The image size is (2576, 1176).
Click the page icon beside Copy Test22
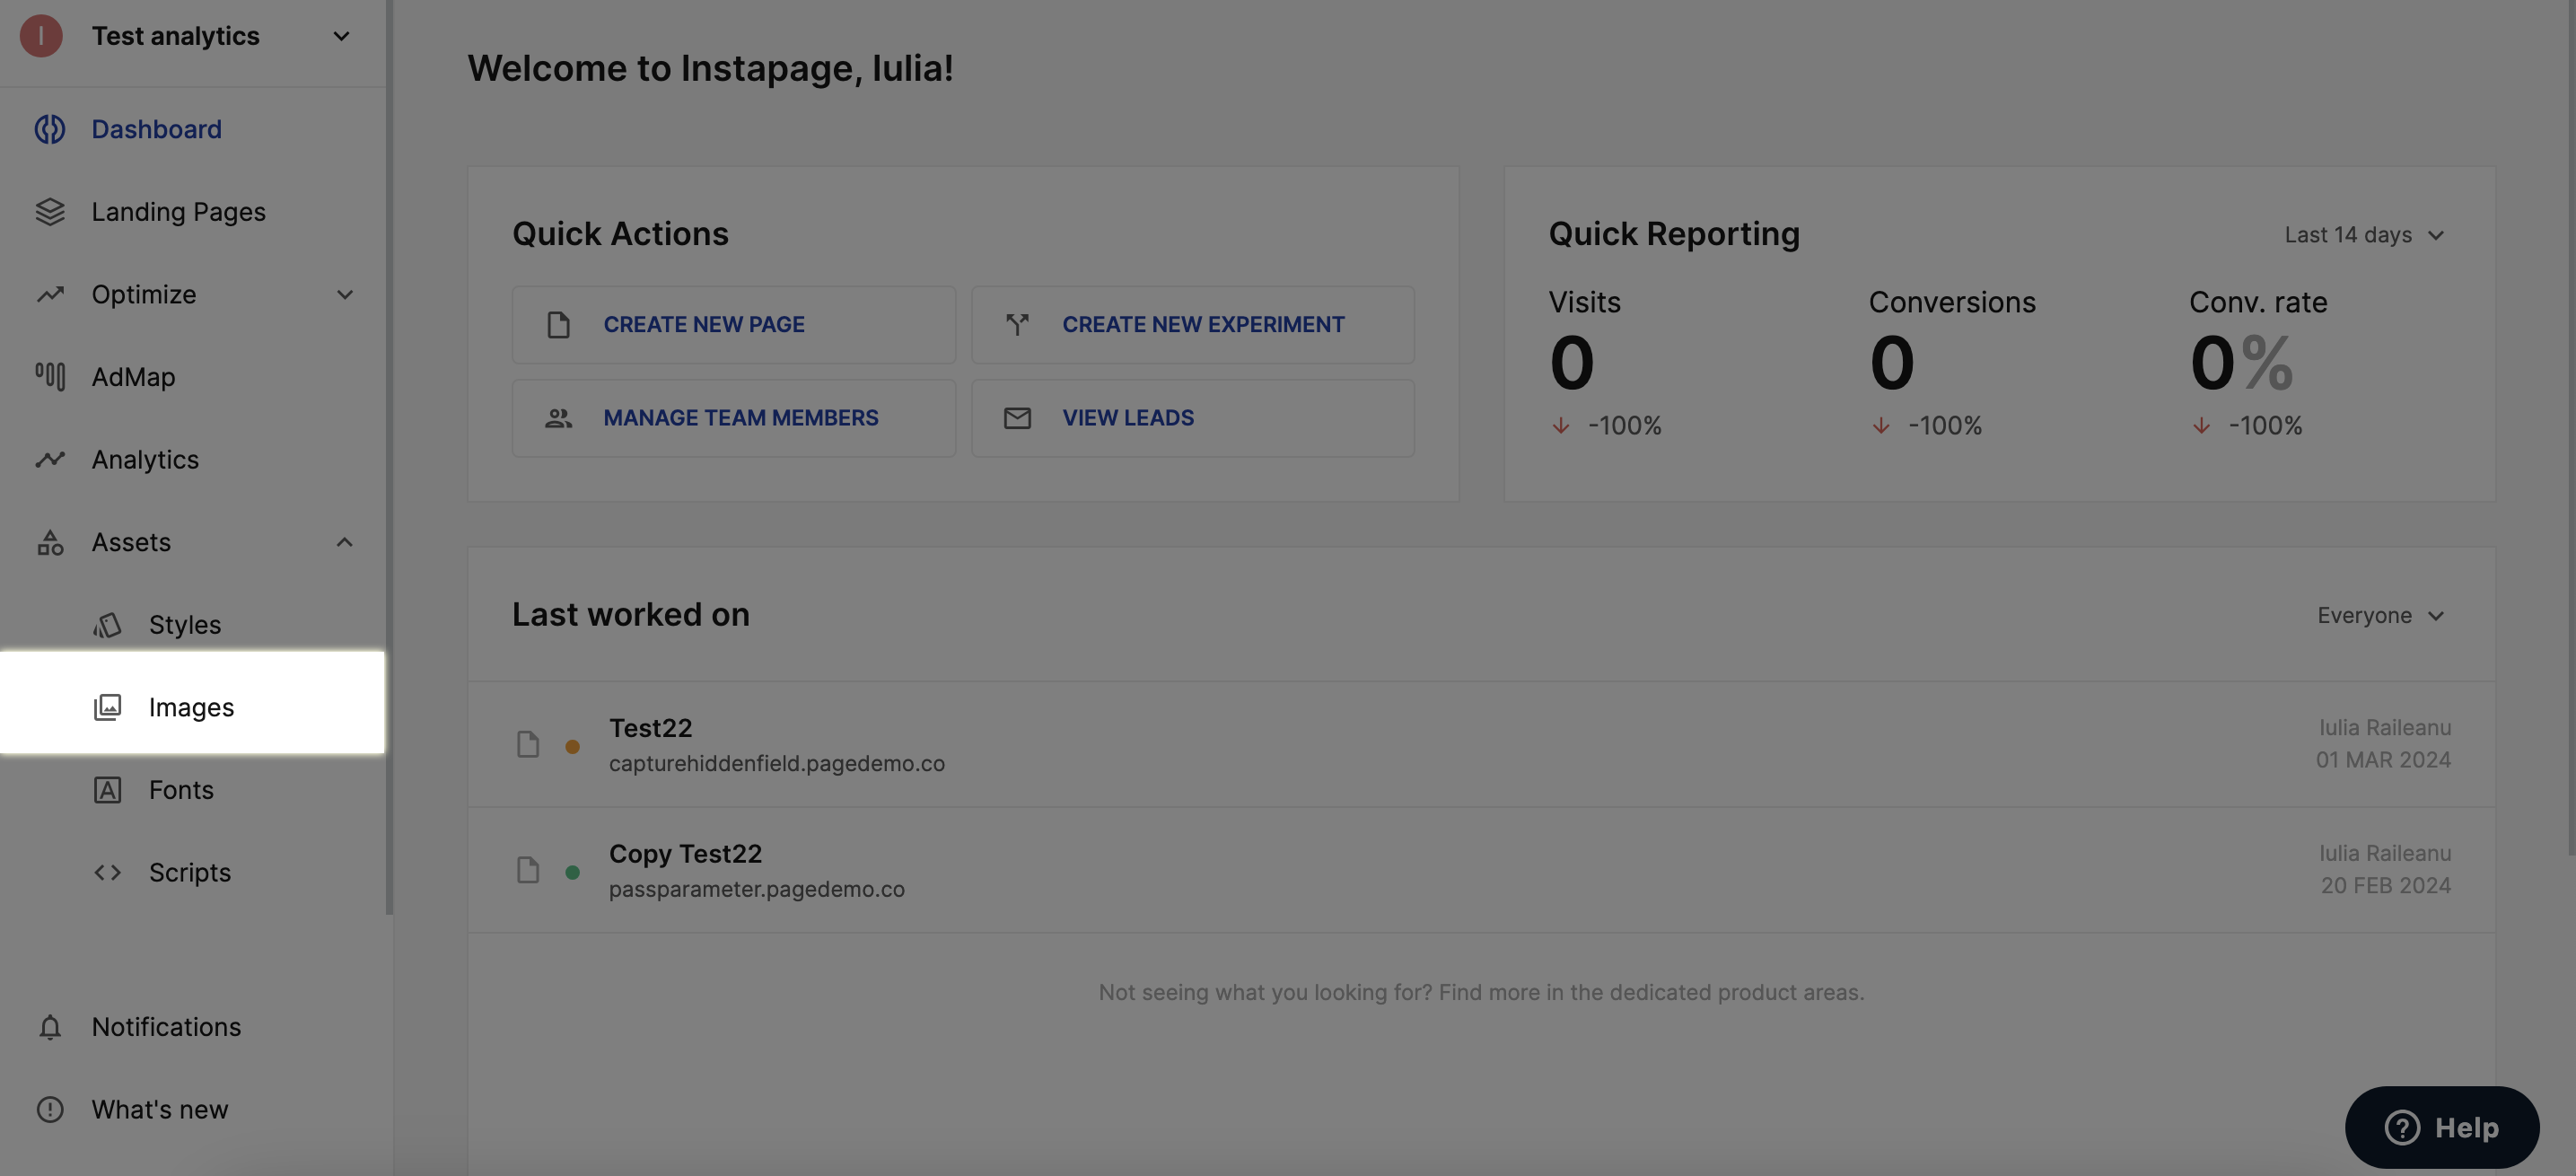tap(528, 870)
